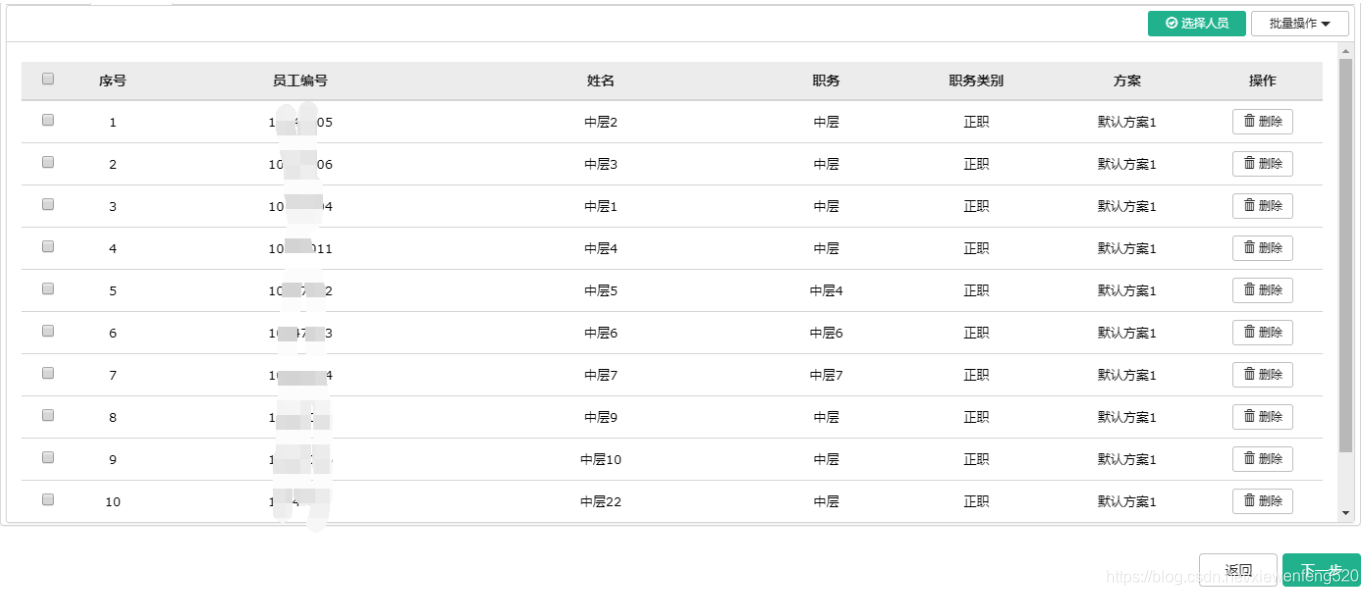The width and height of the screenshot is (1369, 595).
Task: Delete the 中层6 row via 删除
Action: click(x=1262, y=333)
